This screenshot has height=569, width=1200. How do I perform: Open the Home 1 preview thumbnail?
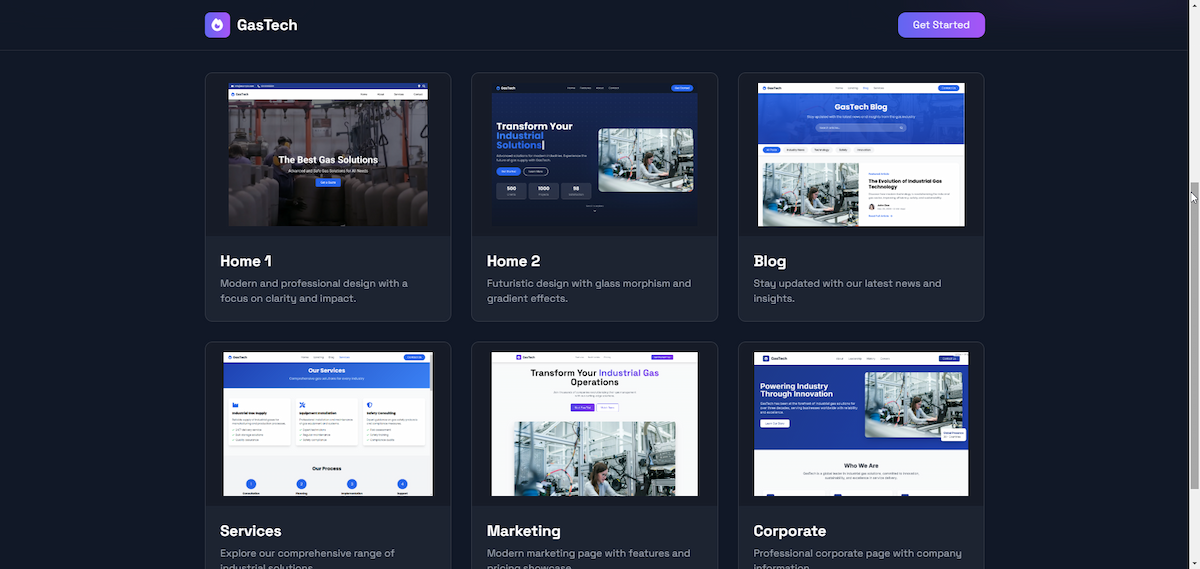[x=328, y=154]
